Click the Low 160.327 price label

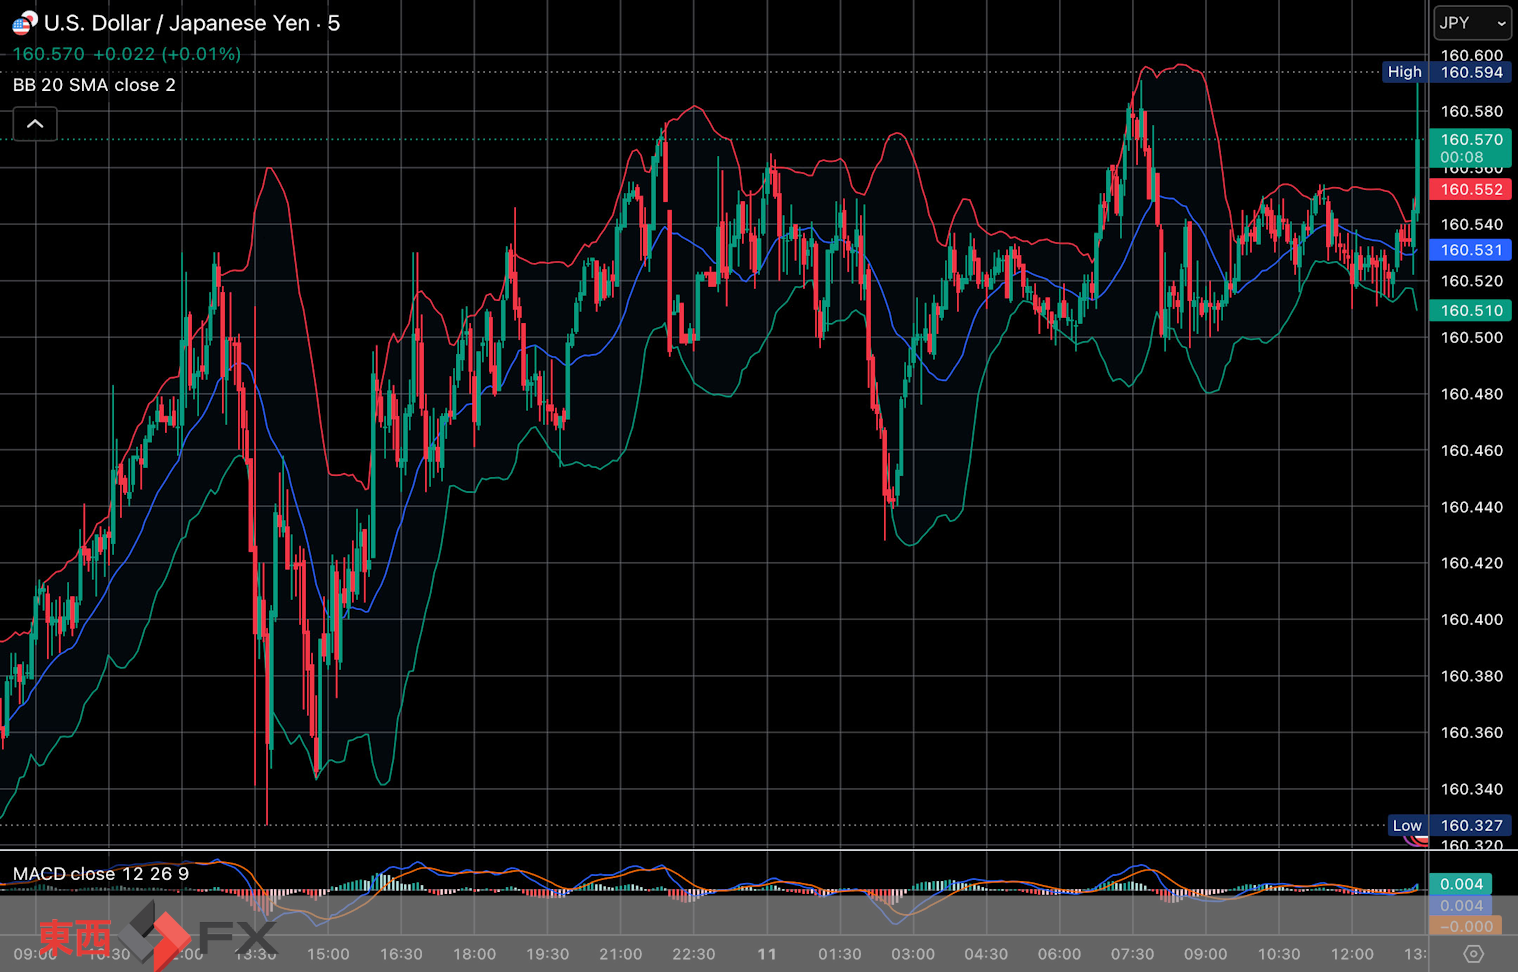(1450, 825)
